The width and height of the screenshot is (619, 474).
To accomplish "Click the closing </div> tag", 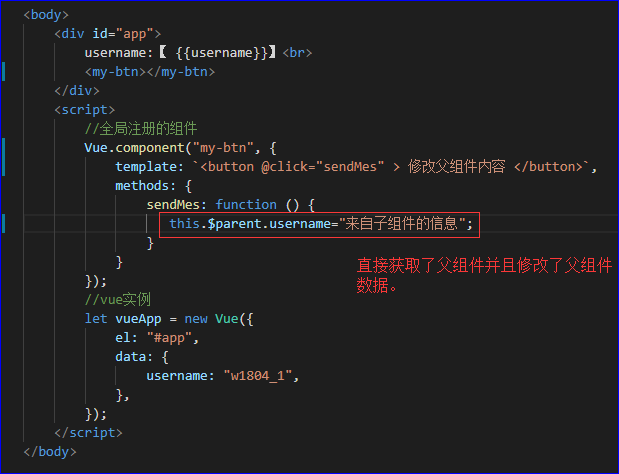I will pos(77,91).
